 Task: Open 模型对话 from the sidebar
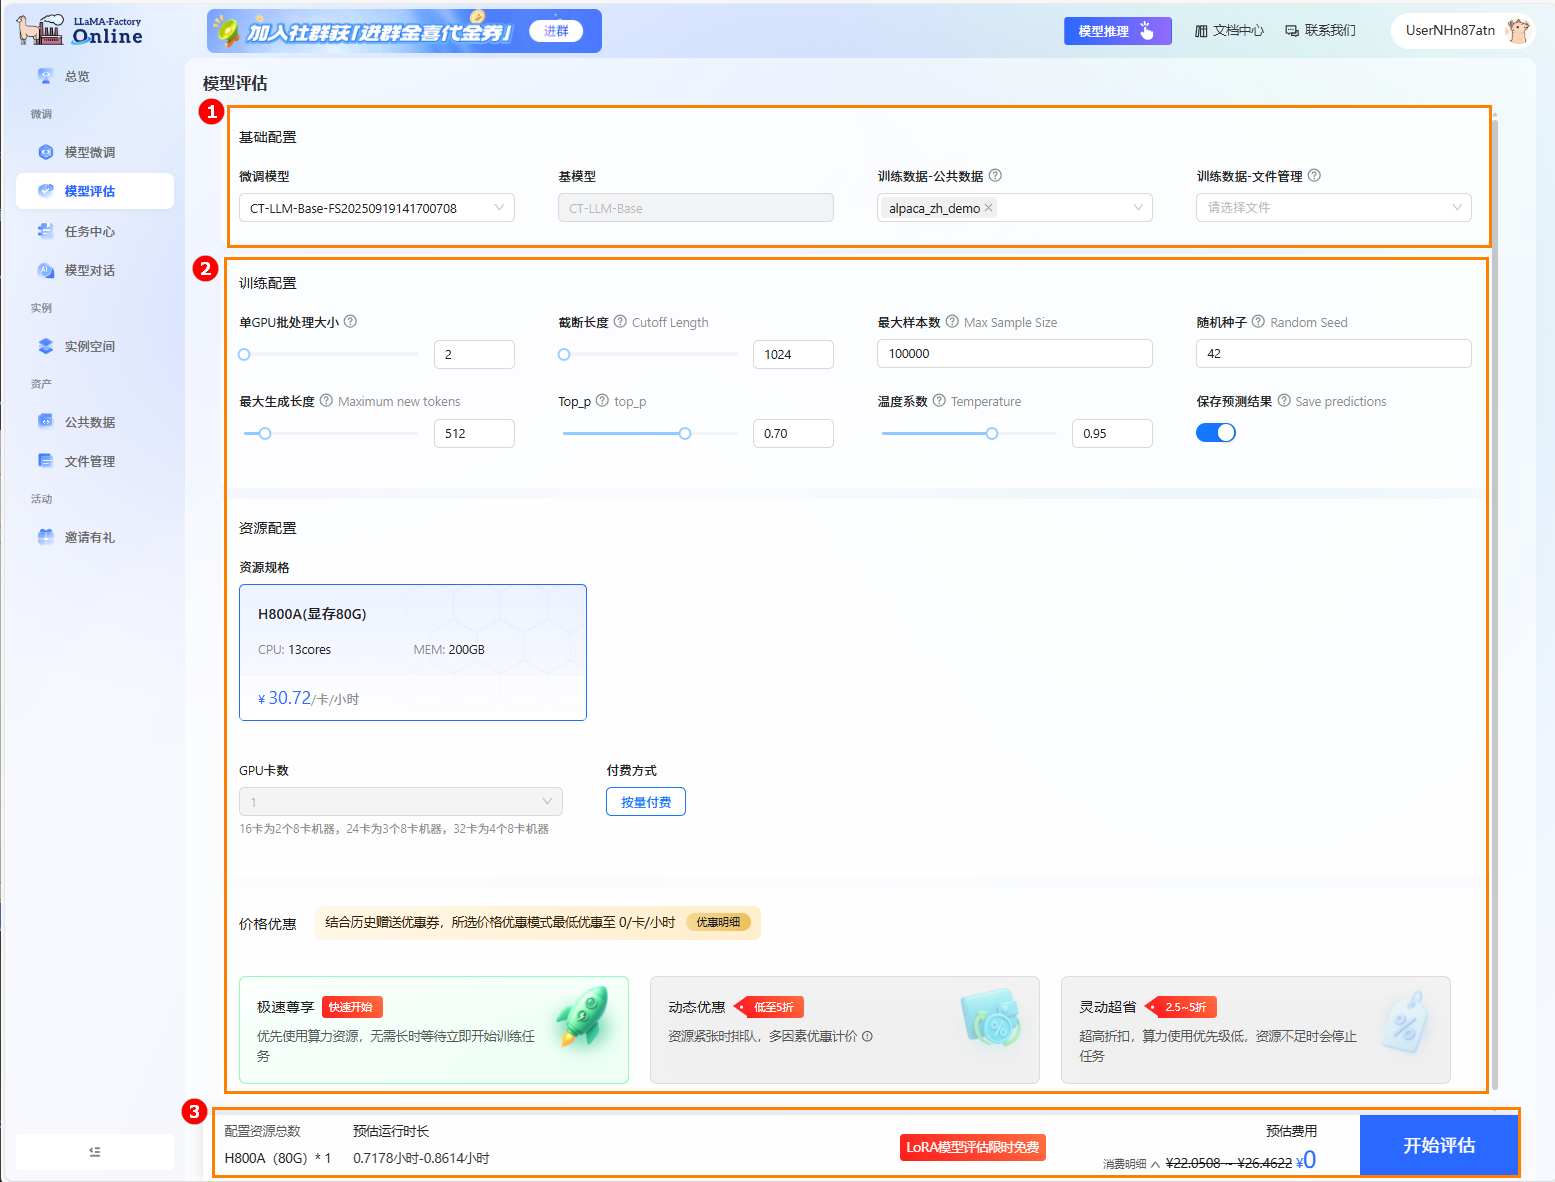click(90, 270)
